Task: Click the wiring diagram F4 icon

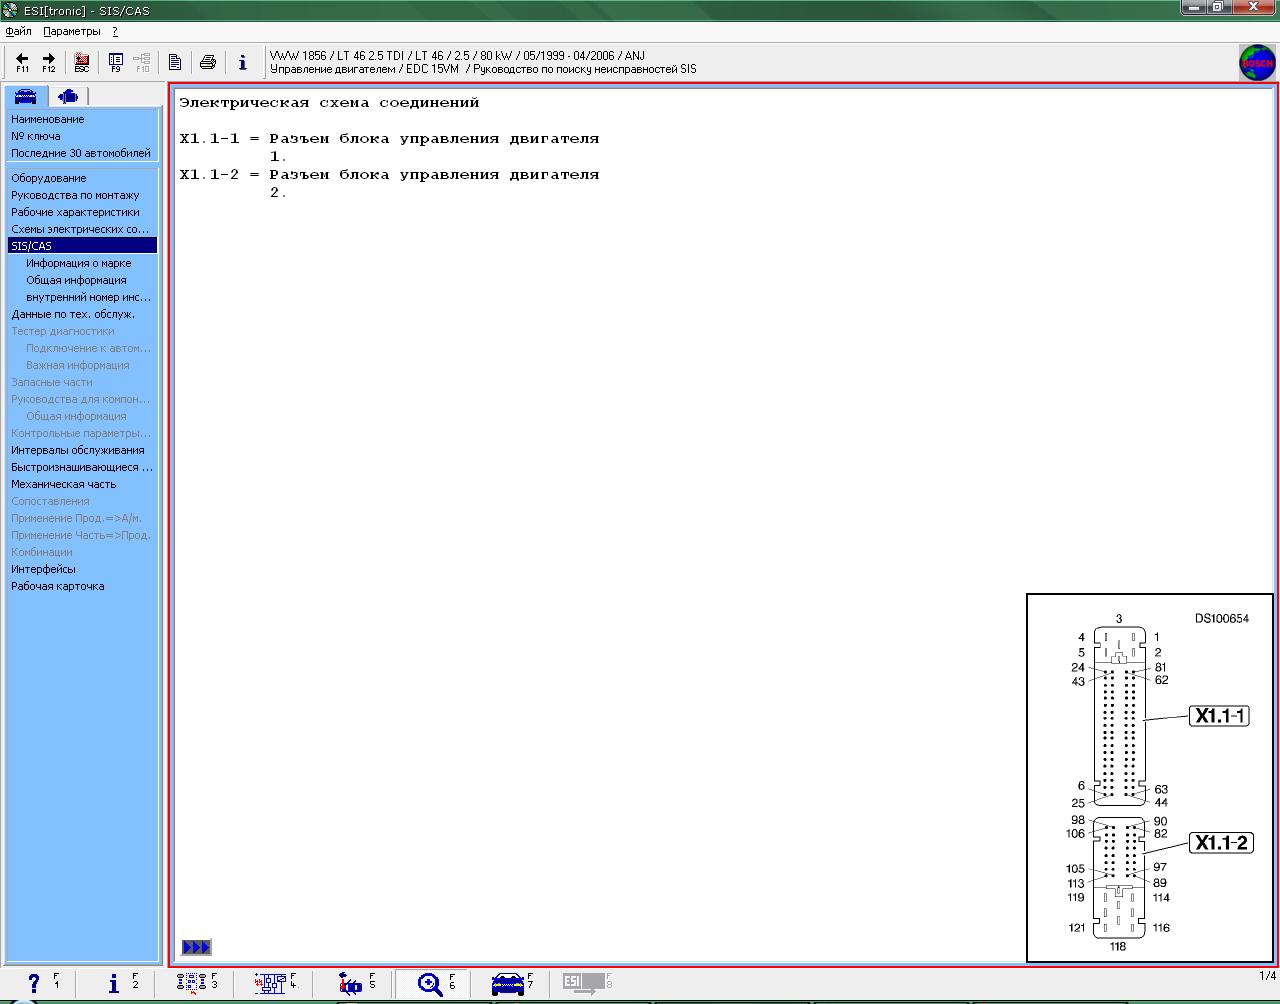Action: [x=270, y=984]
